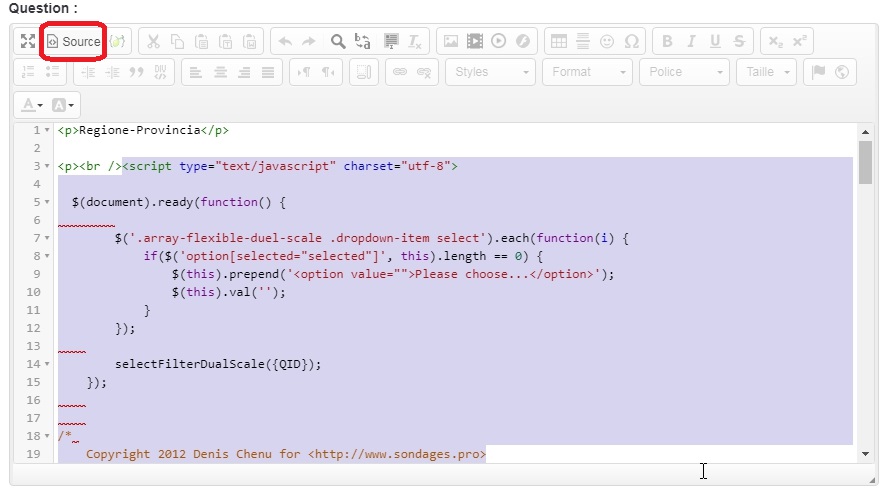Open the background color picker
Image resolution: width=893 pixels, height=495 pixels.
(x=63, y=105)
